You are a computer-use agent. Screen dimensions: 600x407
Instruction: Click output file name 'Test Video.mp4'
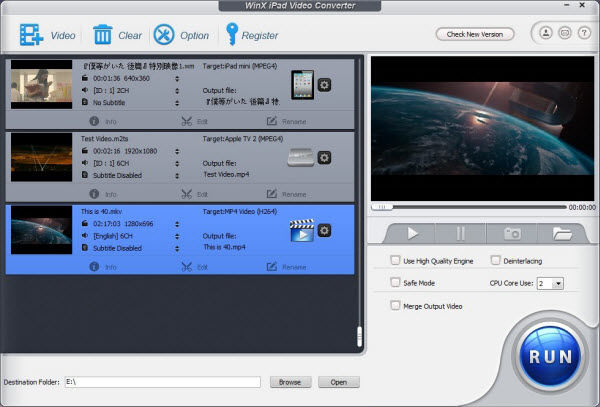(x=226, y=174)
